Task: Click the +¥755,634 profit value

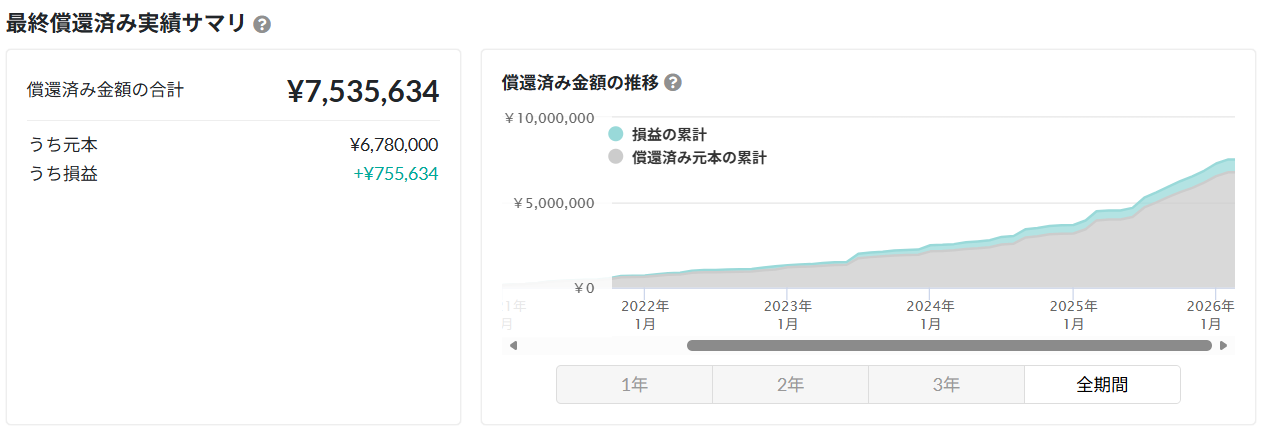Action: pyautogui.click(x=395, y=174)
